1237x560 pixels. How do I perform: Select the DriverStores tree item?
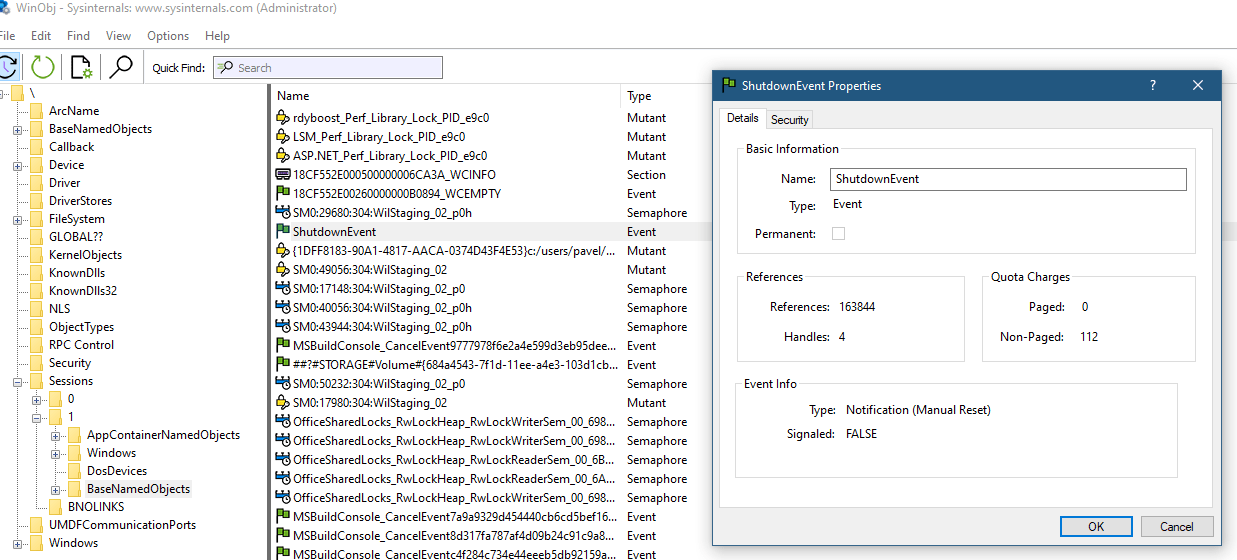point(81,201)
